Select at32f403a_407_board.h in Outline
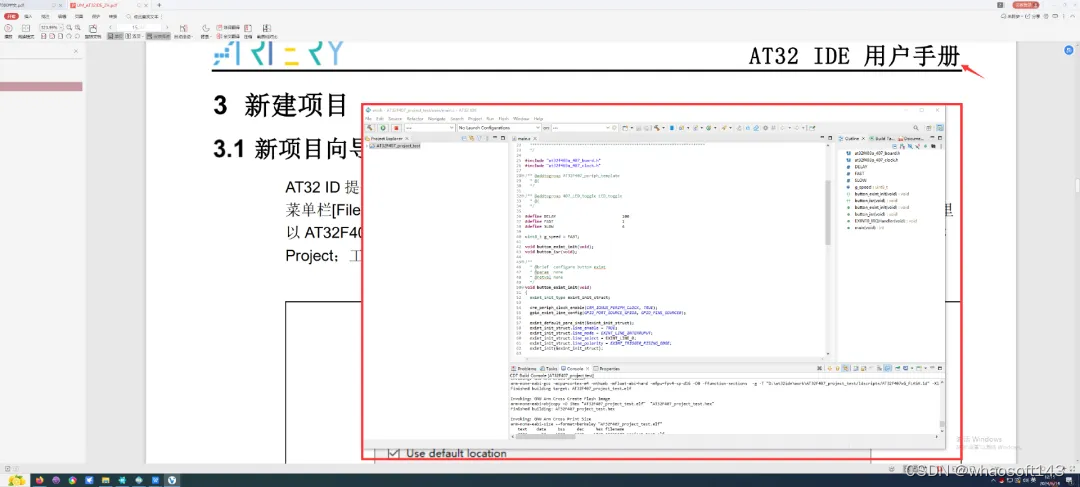Screen dimensions: 1080x487 (878, 153)
